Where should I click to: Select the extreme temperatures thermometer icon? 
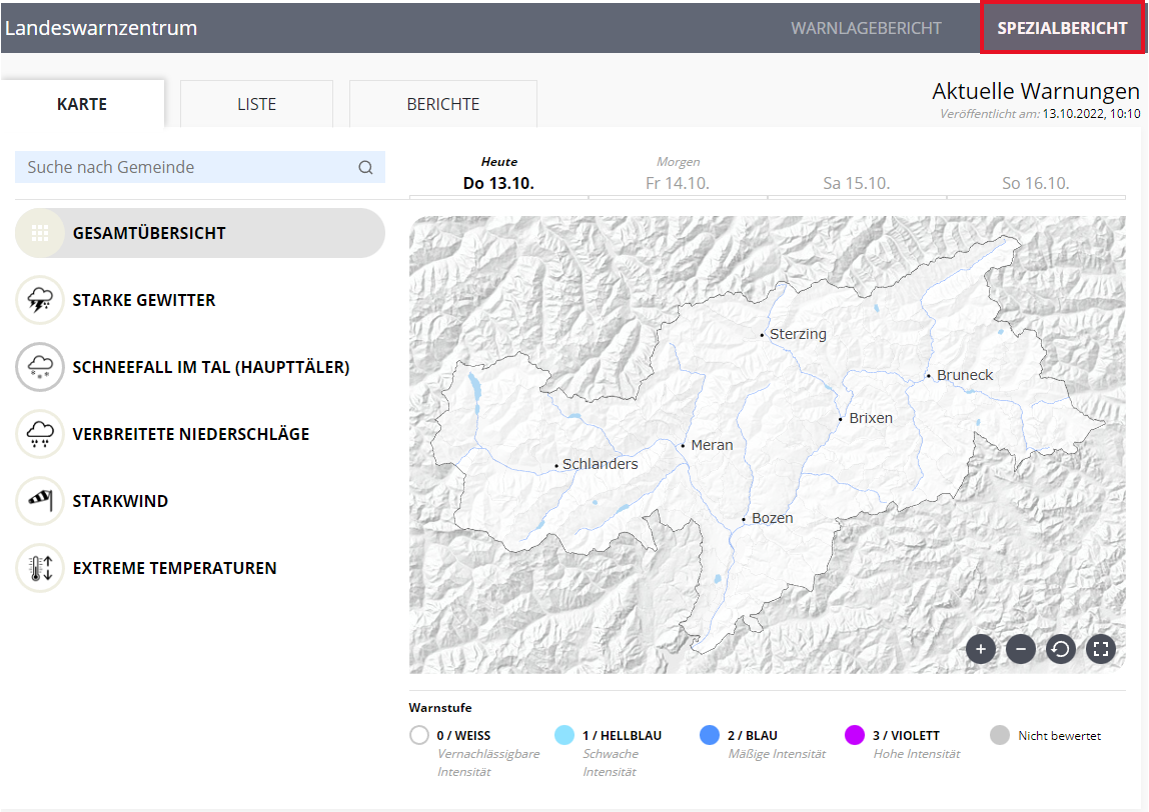tap(40, 568)
